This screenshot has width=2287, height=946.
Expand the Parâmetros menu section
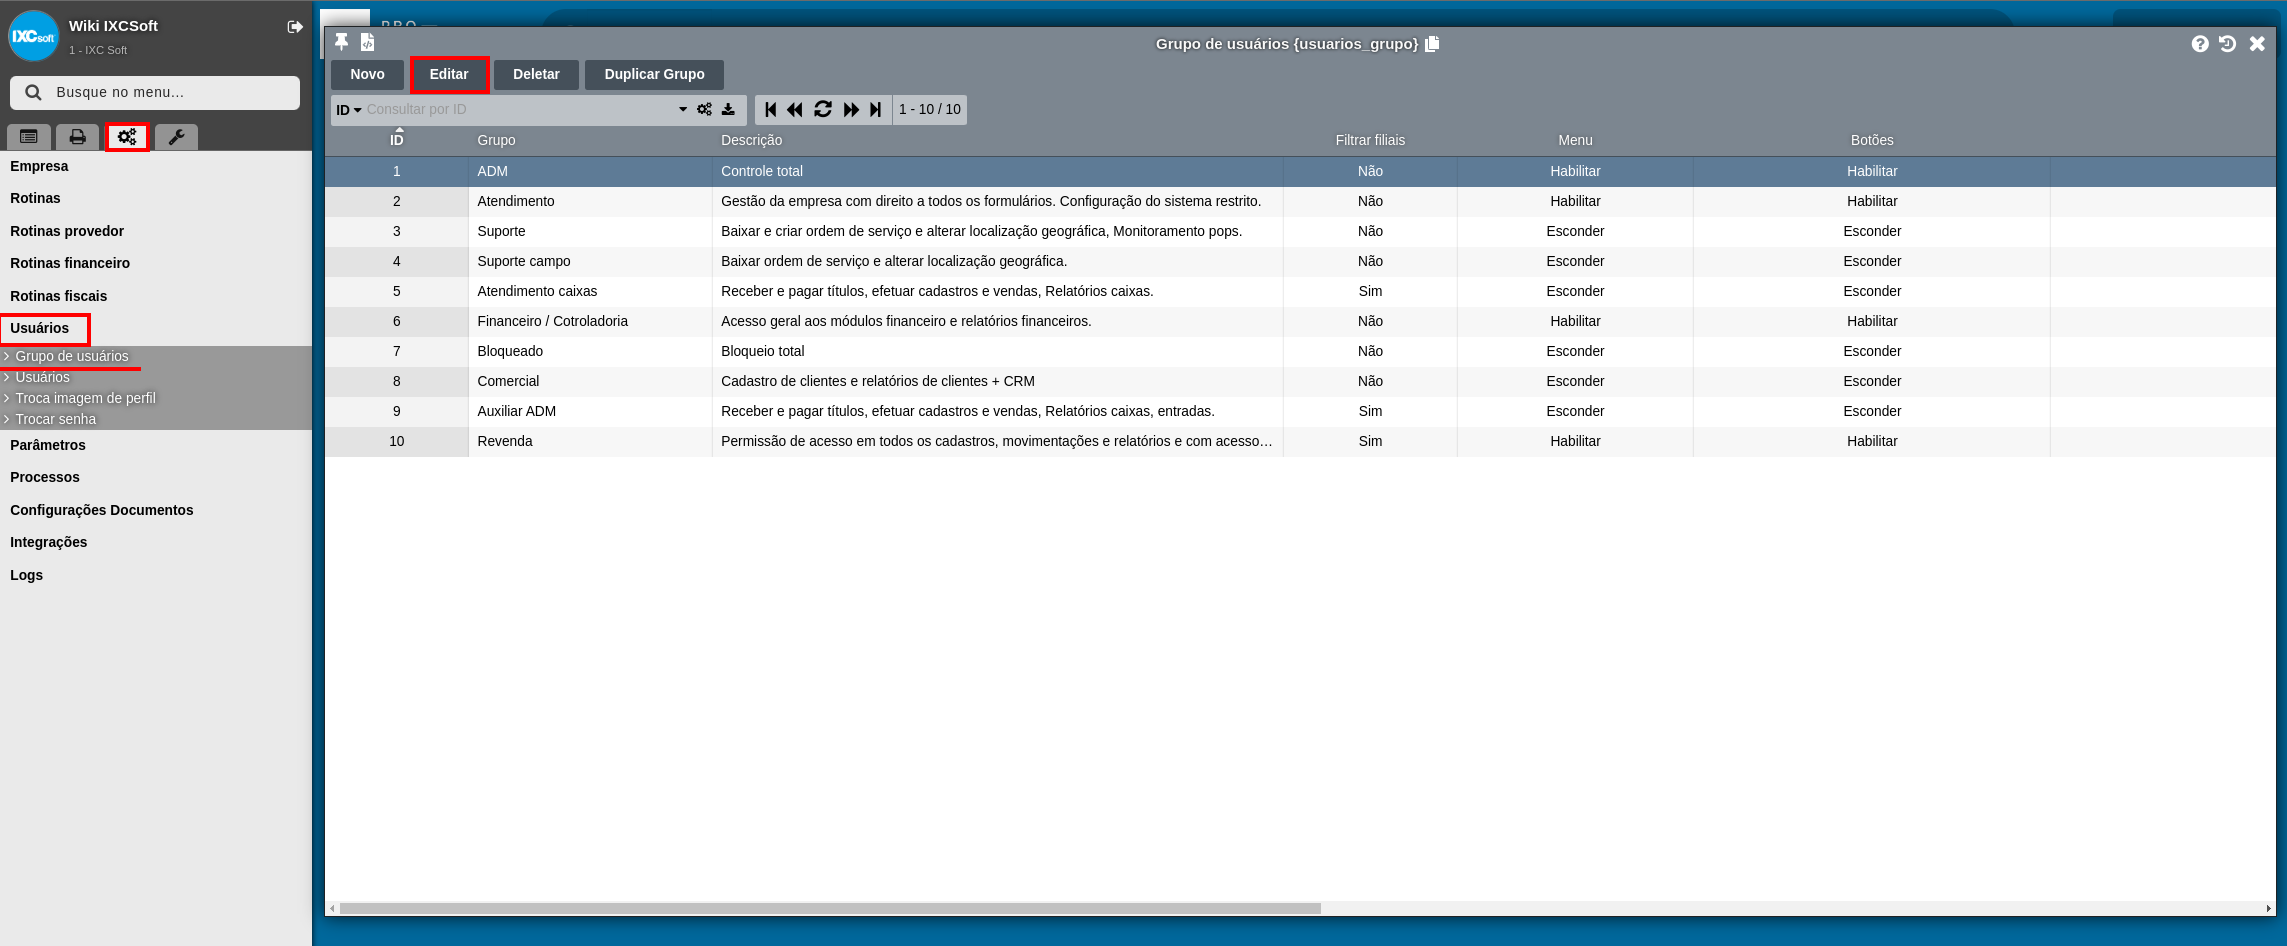tap(48, 445)
